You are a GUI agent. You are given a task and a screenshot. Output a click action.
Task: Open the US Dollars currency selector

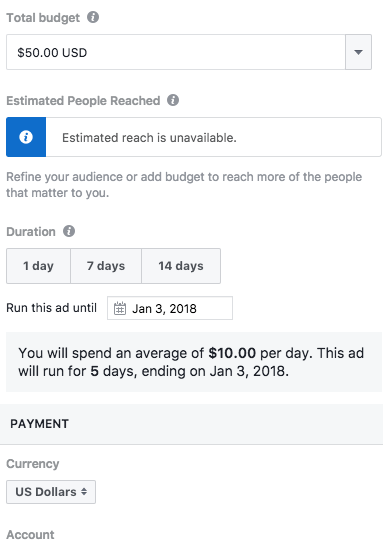coord(51,492)
